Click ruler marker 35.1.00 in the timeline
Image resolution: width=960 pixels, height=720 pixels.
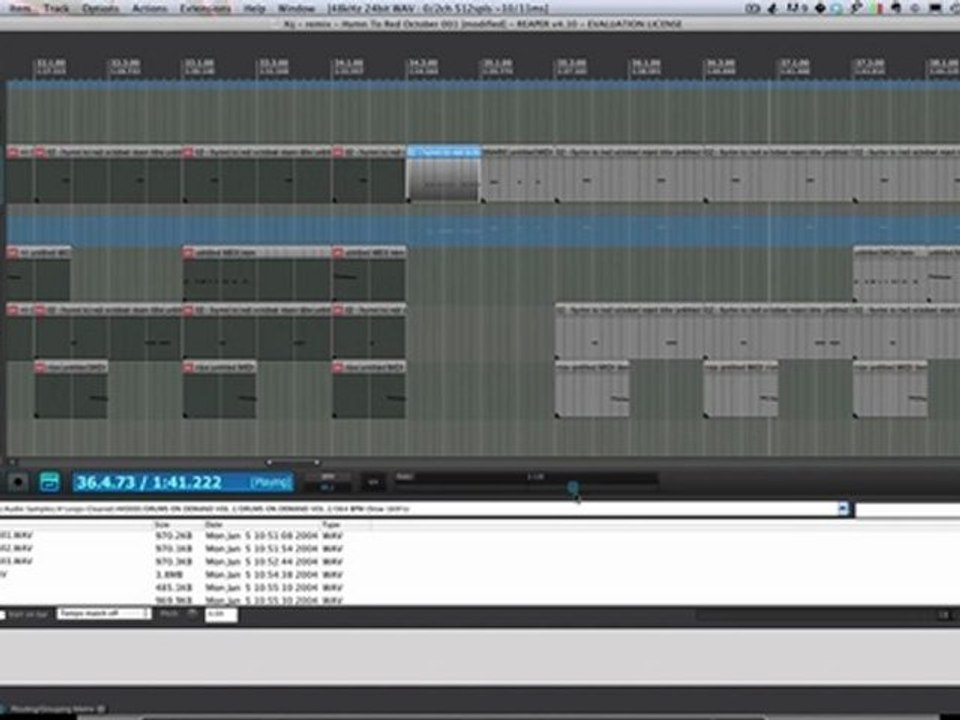pos(497,67)
